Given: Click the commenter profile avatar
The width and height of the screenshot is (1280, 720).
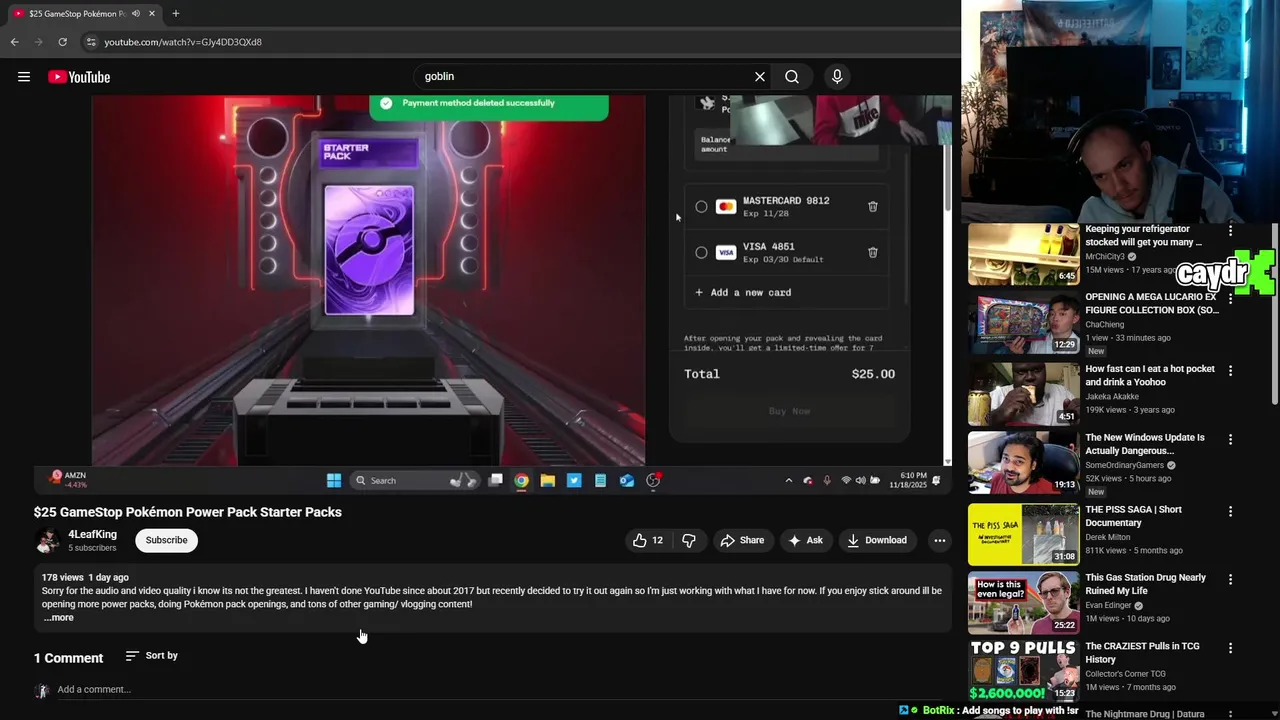Looking at the screenshot, I should pos(42,691).
